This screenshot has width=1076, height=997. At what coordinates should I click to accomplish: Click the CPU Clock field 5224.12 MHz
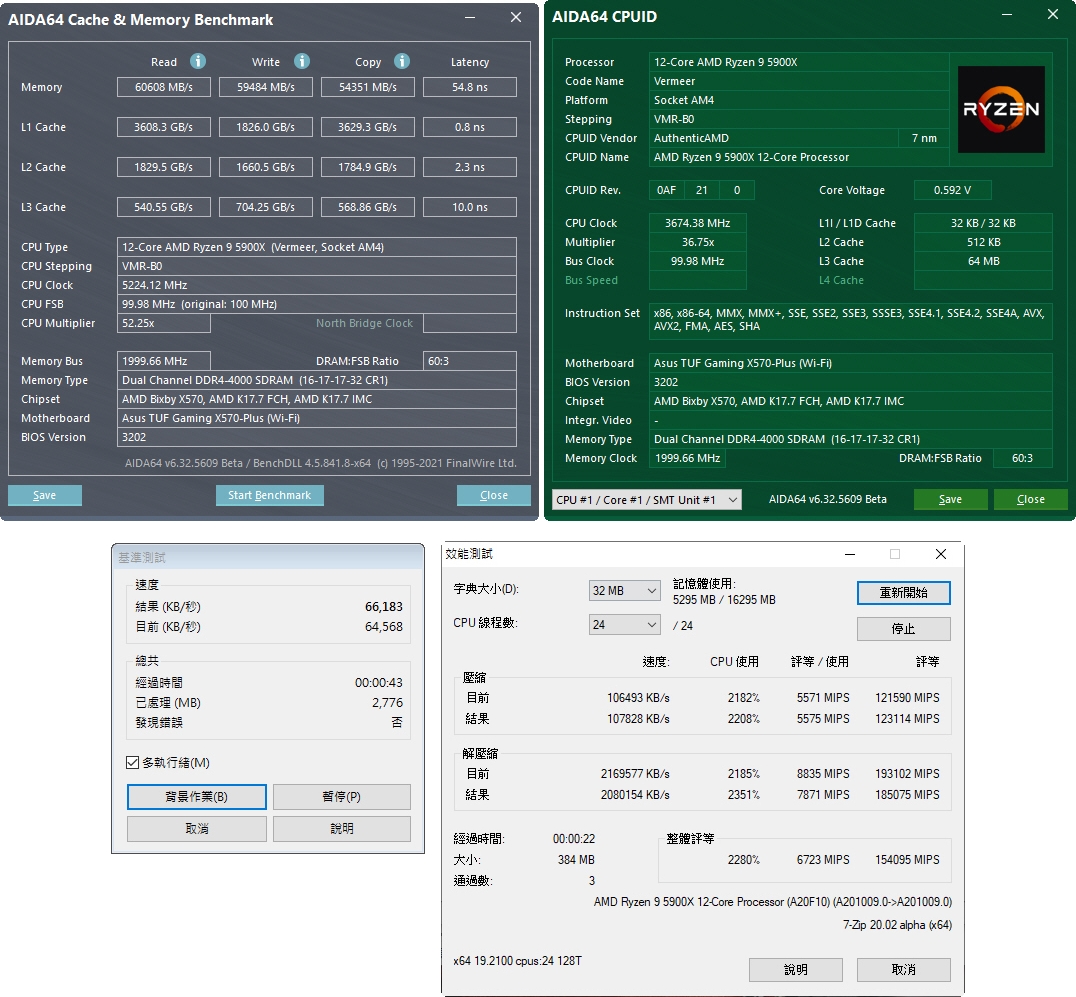point(316,285)
